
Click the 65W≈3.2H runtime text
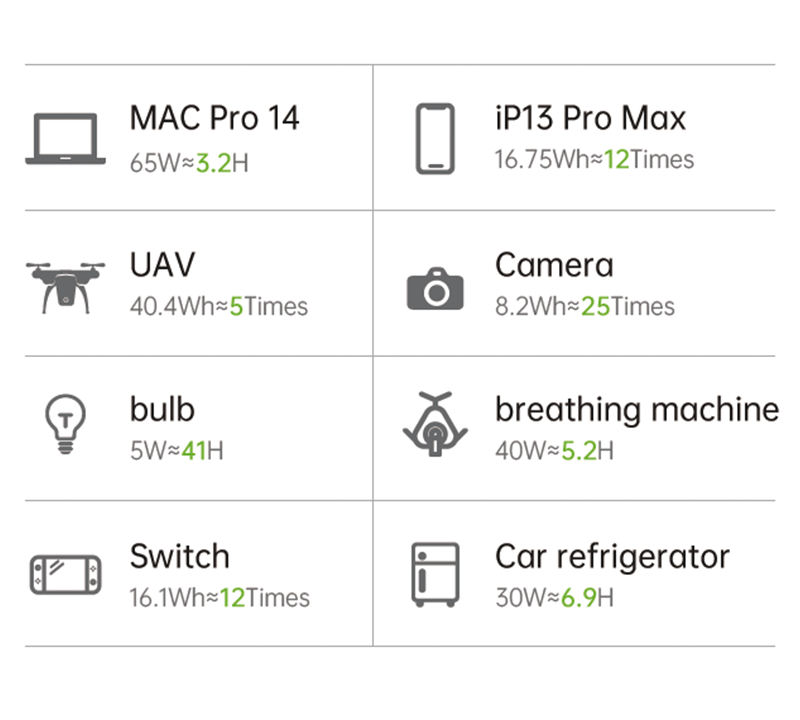click(189, 161)
